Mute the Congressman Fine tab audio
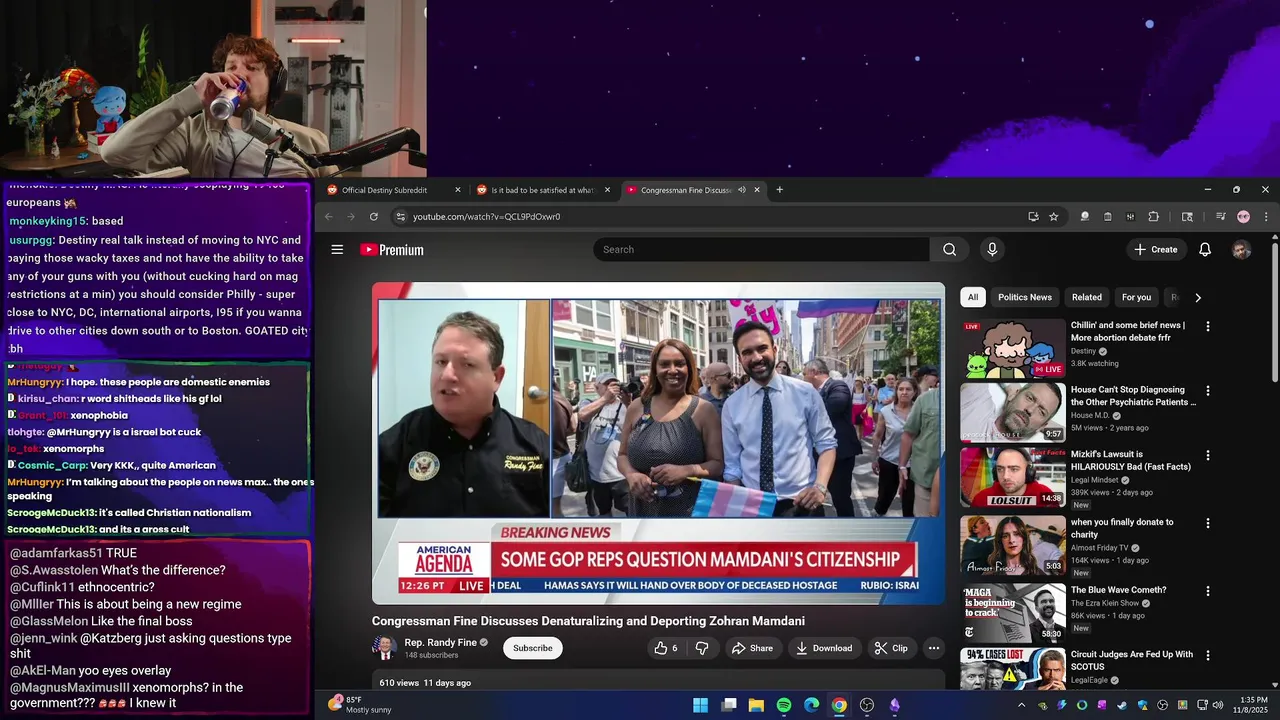The width and height of the screenshot is (1280, 720). pyautogui.click(x=741, y=190)
